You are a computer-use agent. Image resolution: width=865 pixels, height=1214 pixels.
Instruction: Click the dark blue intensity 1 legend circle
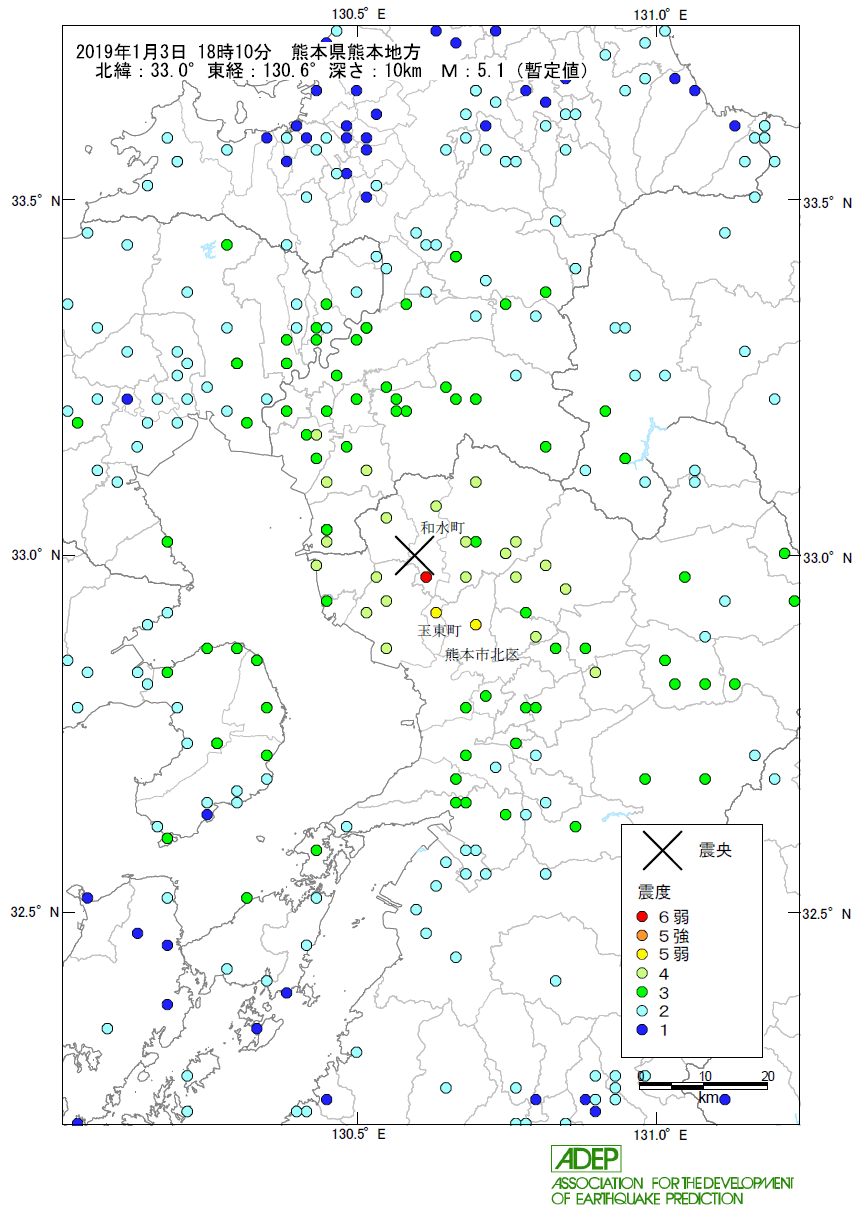click(642, 1030)
